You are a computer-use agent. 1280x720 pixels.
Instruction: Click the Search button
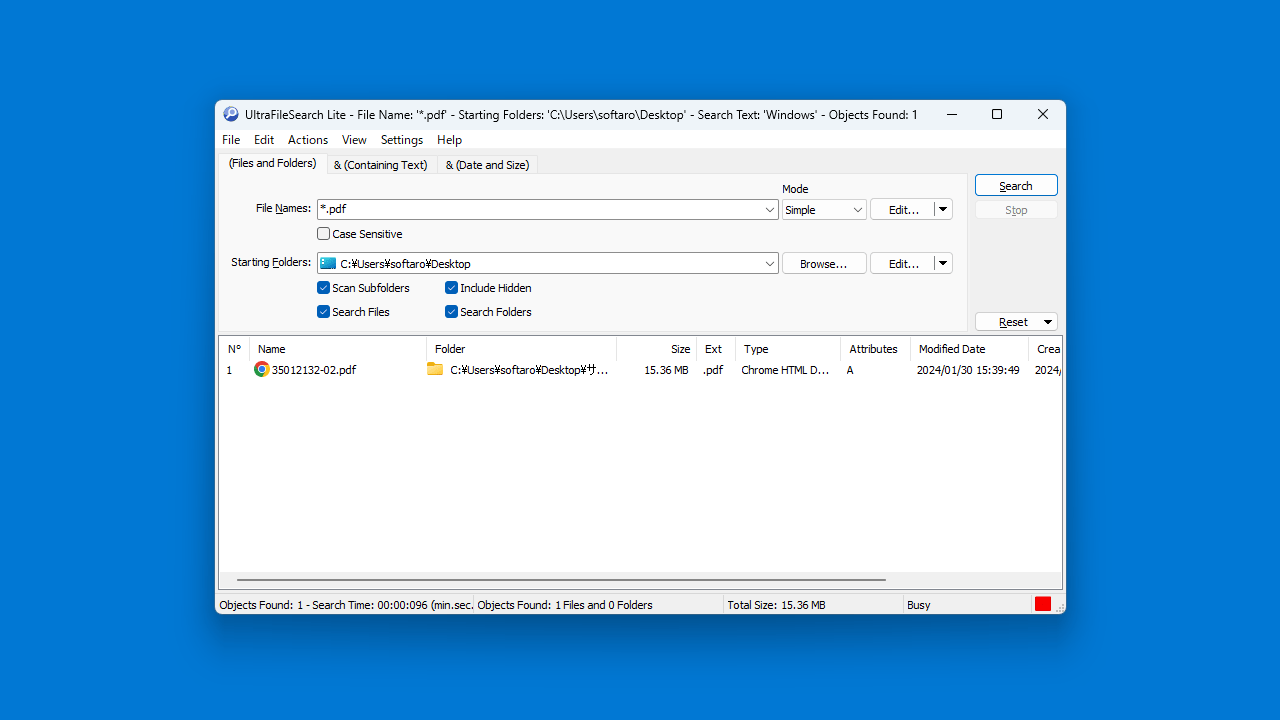[1016, 186]
